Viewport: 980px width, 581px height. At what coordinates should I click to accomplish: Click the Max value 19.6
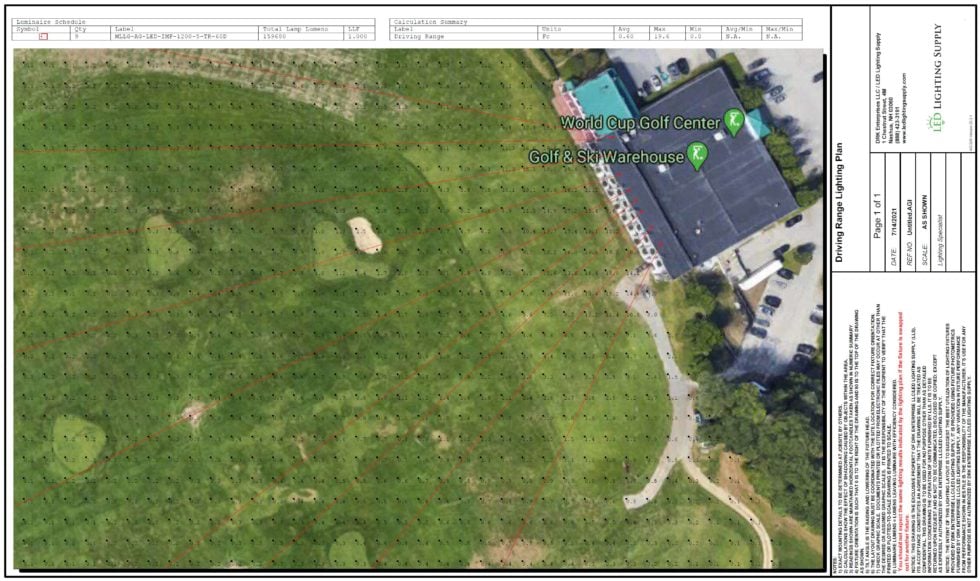(660, 37)
